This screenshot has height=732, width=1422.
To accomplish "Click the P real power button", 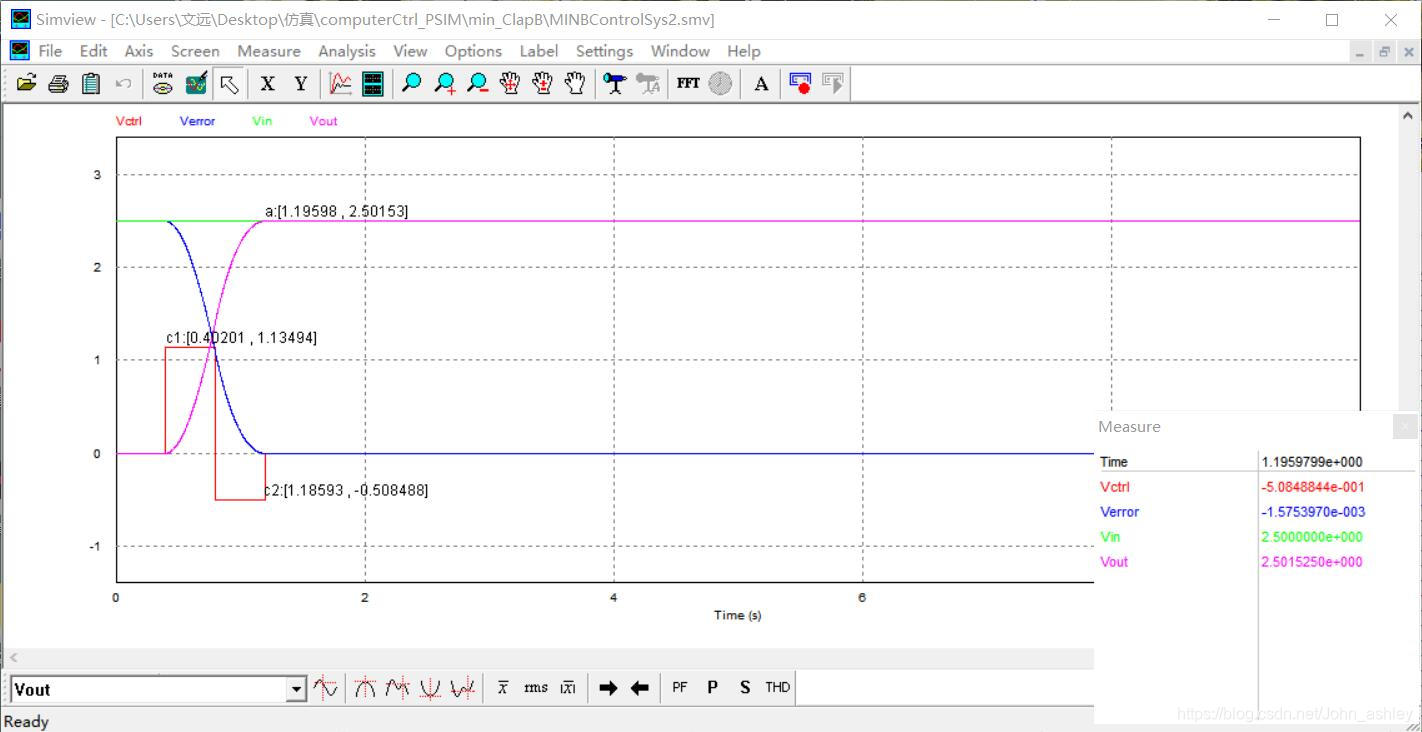I will click(x=713, y=688).
